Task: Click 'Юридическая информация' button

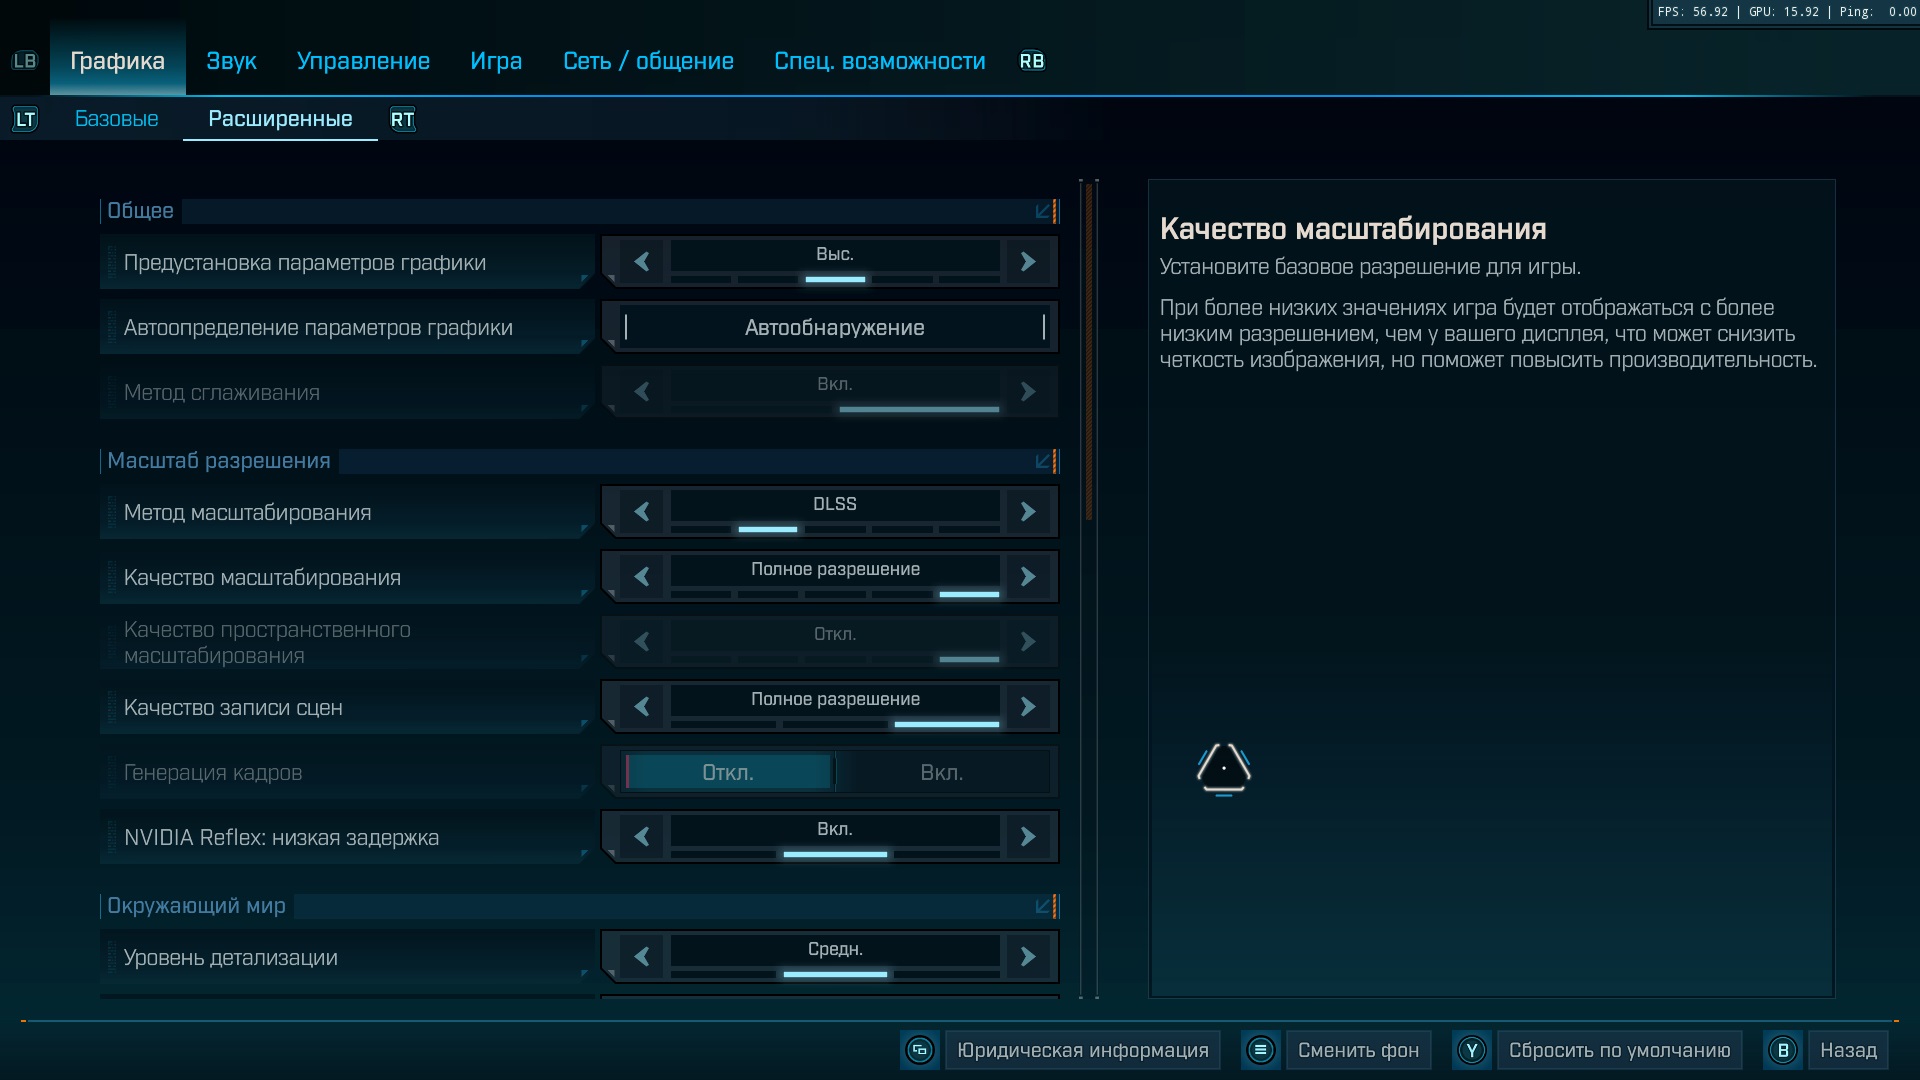Action: (1082, 1050)
